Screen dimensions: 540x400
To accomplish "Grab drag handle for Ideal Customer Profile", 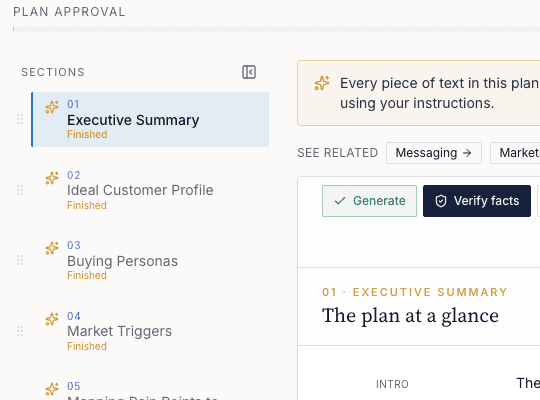I will (20, 190).
